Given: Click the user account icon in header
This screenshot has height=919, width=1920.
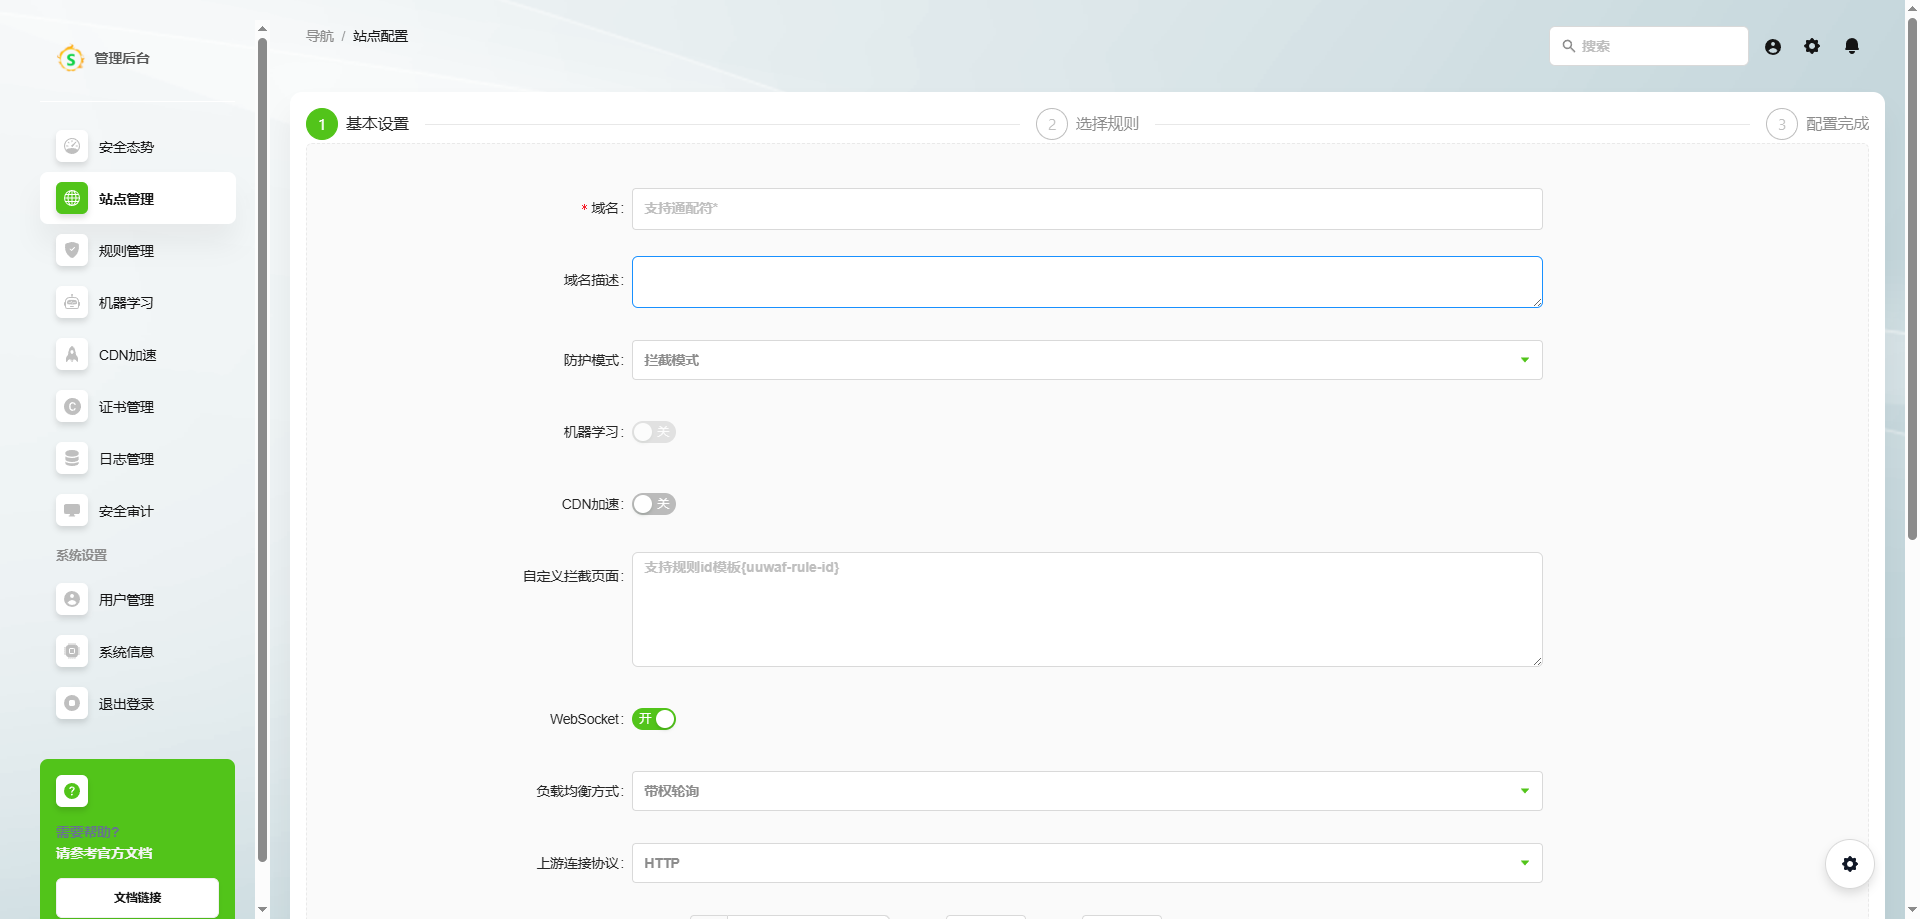Looking at the screenshot, I should [1773, 47].
